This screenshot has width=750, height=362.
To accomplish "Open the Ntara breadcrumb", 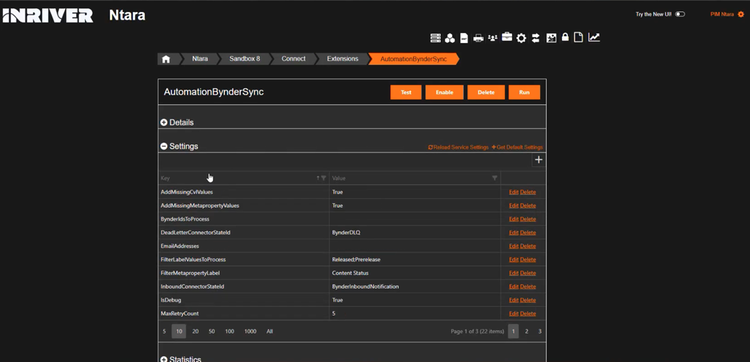I will [x=200, y=59].
